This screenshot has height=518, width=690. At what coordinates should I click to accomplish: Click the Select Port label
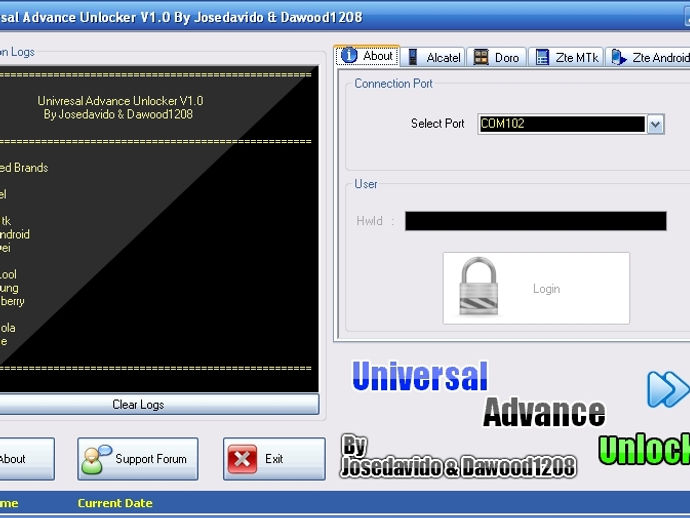[437, 124]
